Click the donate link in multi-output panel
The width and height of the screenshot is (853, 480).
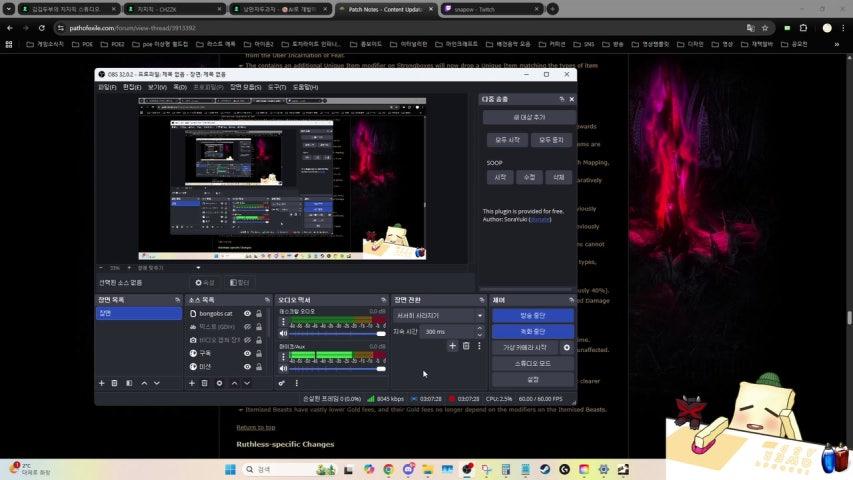click(x=539, y=218)
